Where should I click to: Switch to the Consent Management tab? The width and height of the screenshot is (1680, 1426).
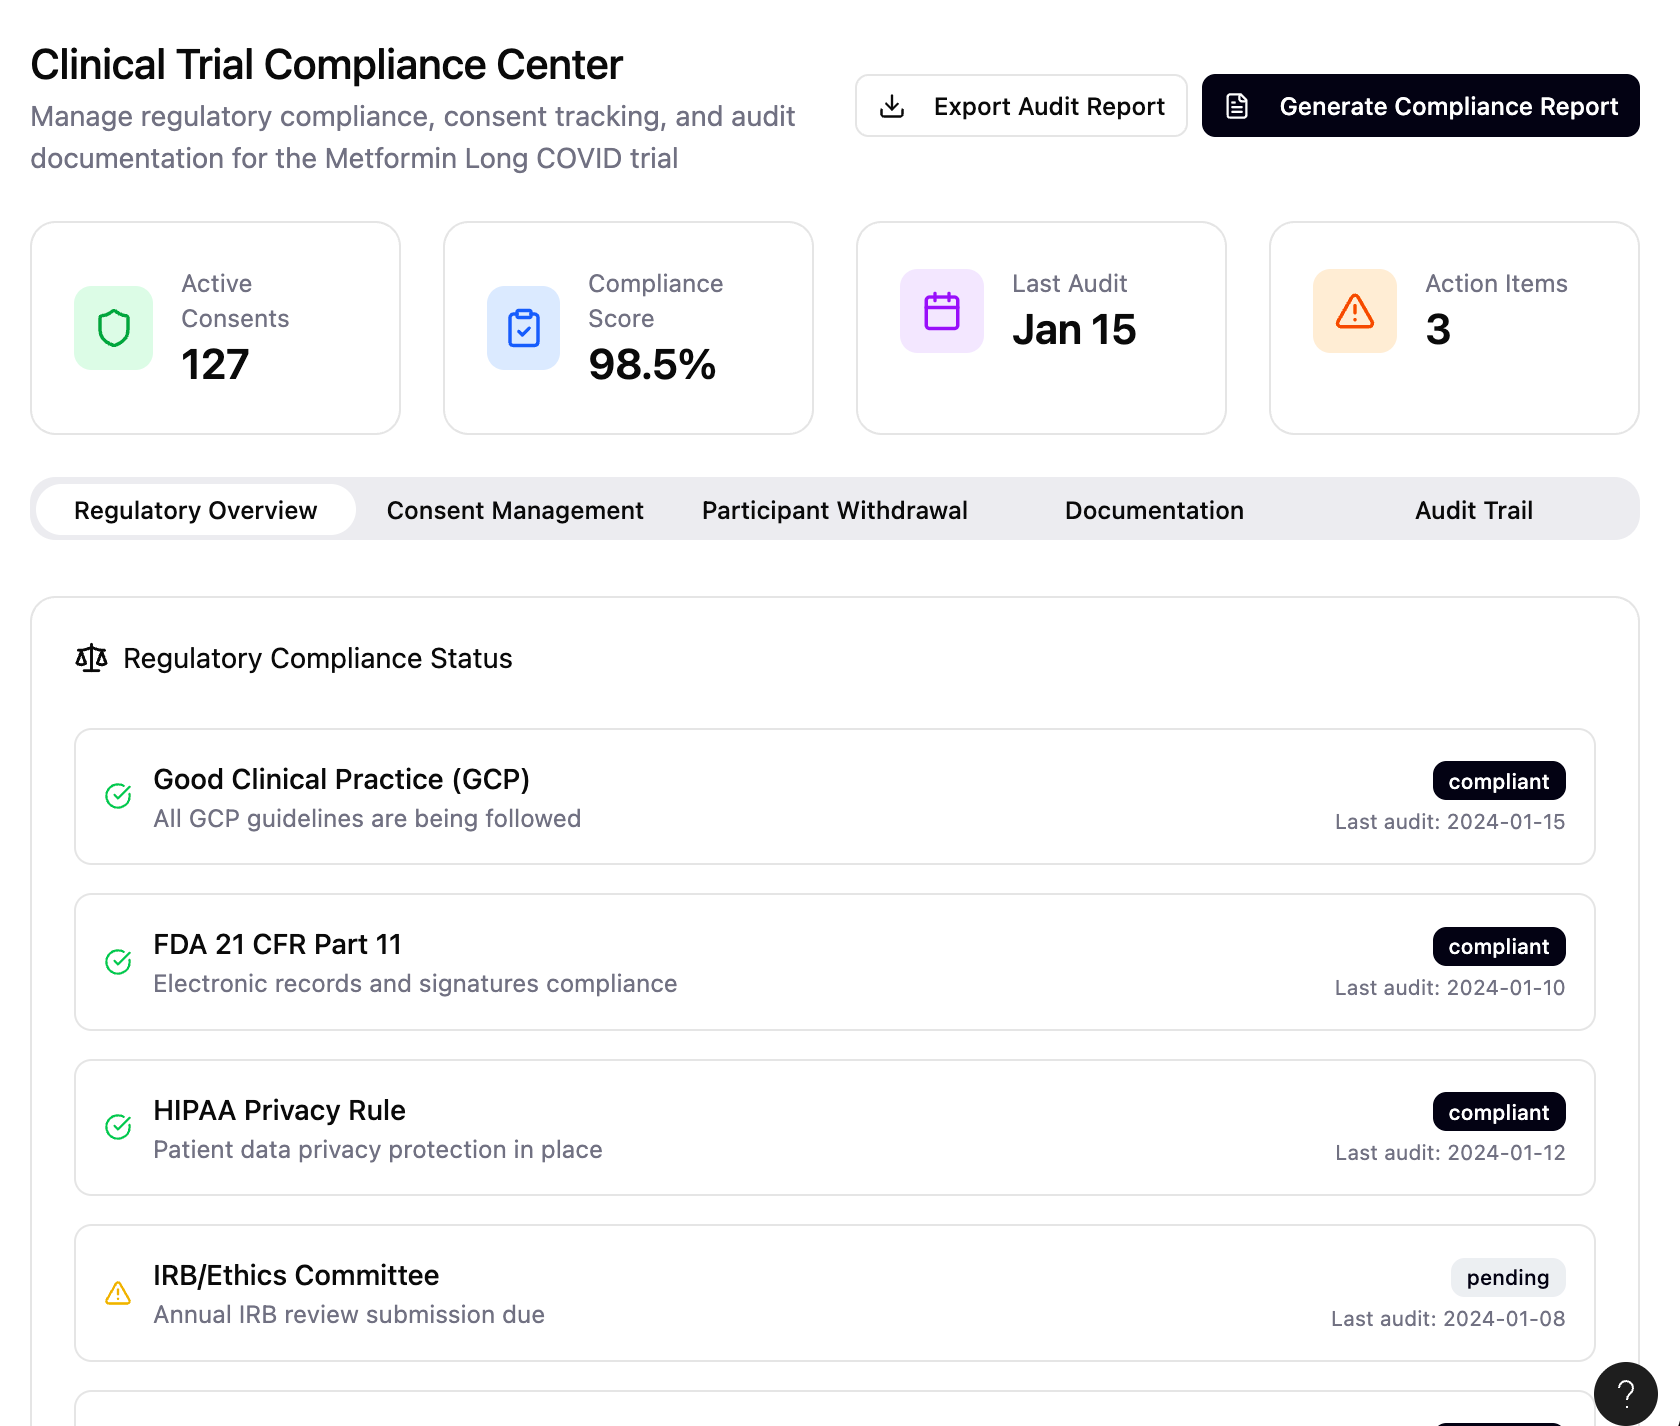pos(515,510)
